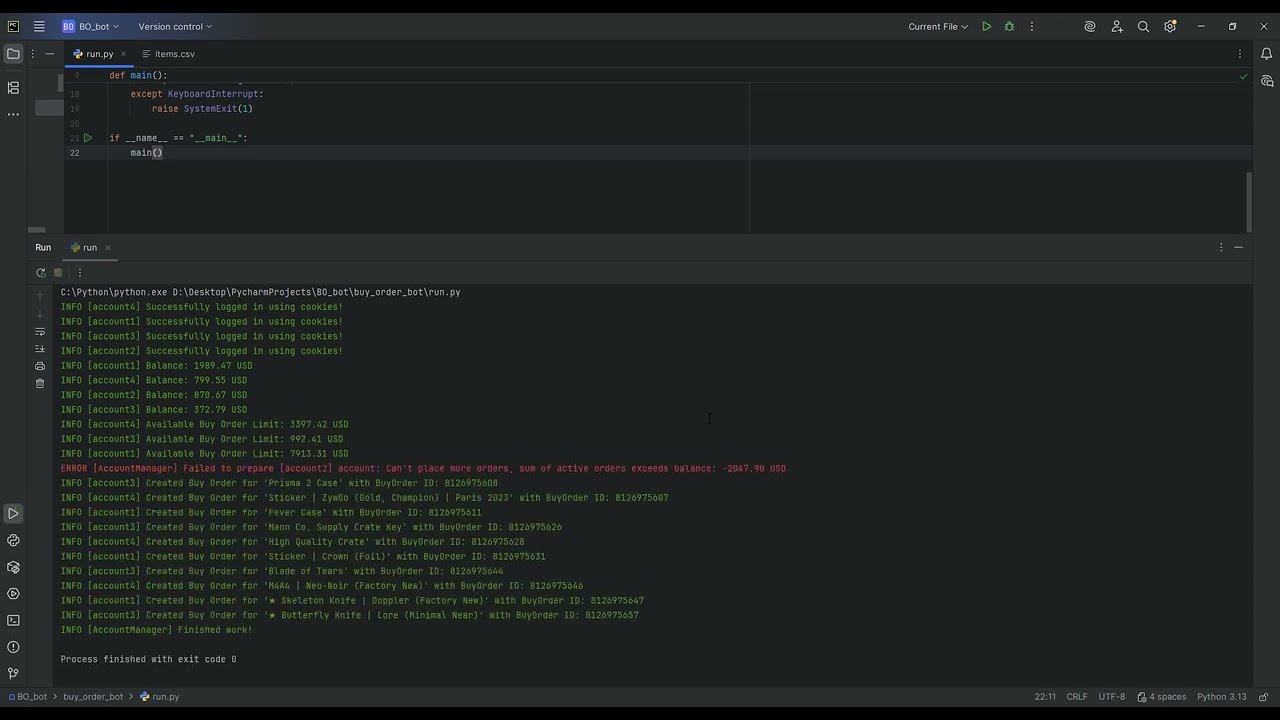Open the Project tool window folder icon

coord(13,54)
